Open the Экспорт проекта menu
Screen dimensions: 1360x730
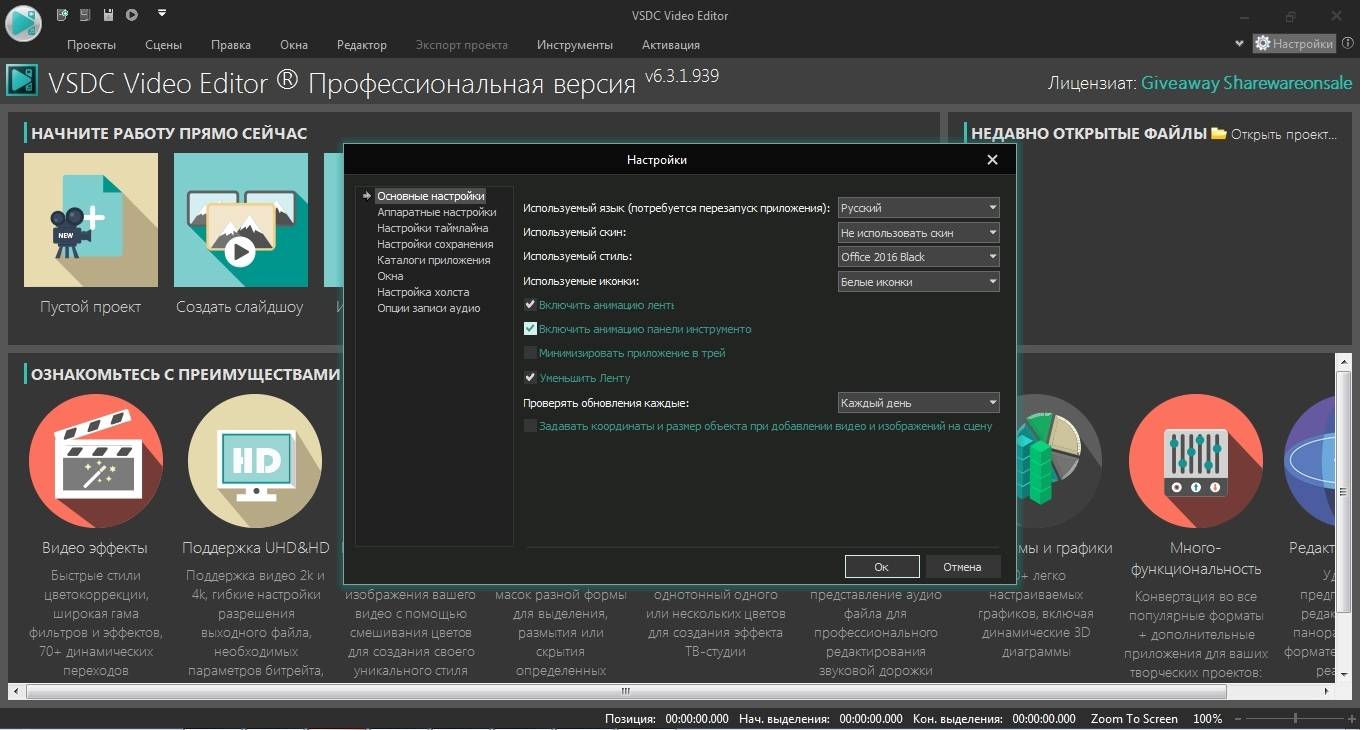tap(462, 45)
